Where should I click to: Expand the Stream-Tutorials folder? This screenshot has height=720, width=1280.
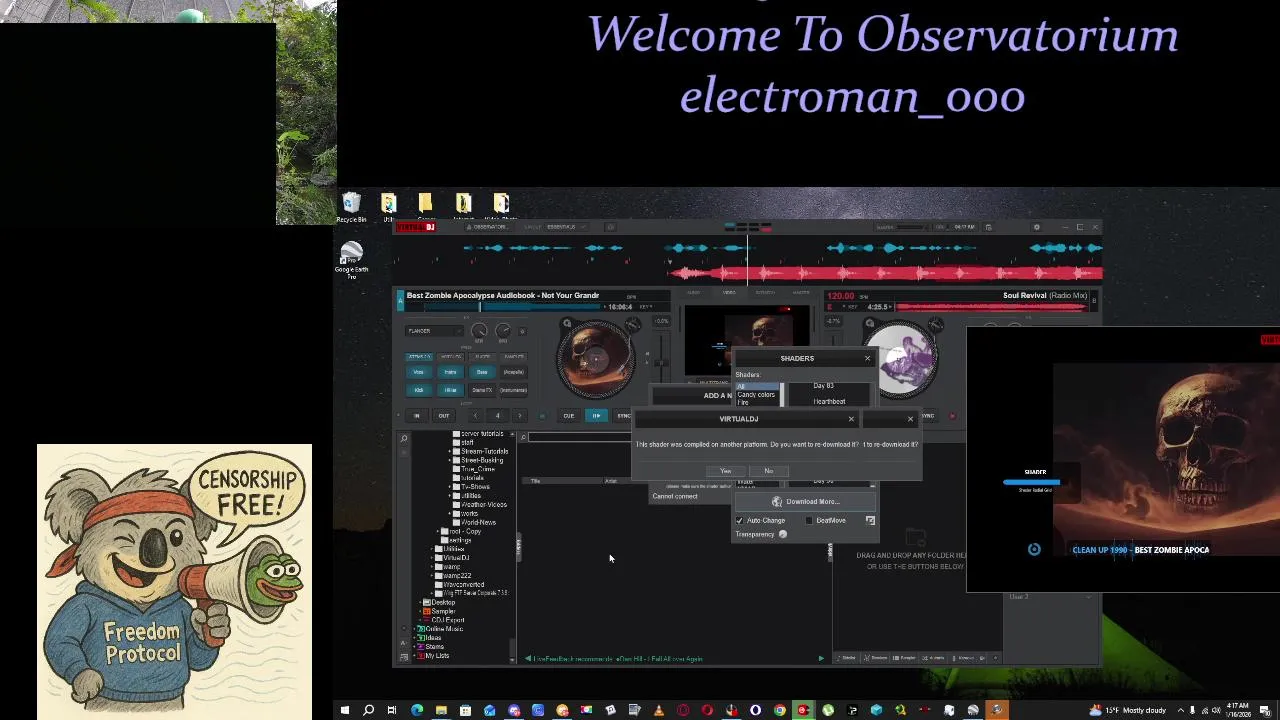pyautogui.click(x=450, y=451)
